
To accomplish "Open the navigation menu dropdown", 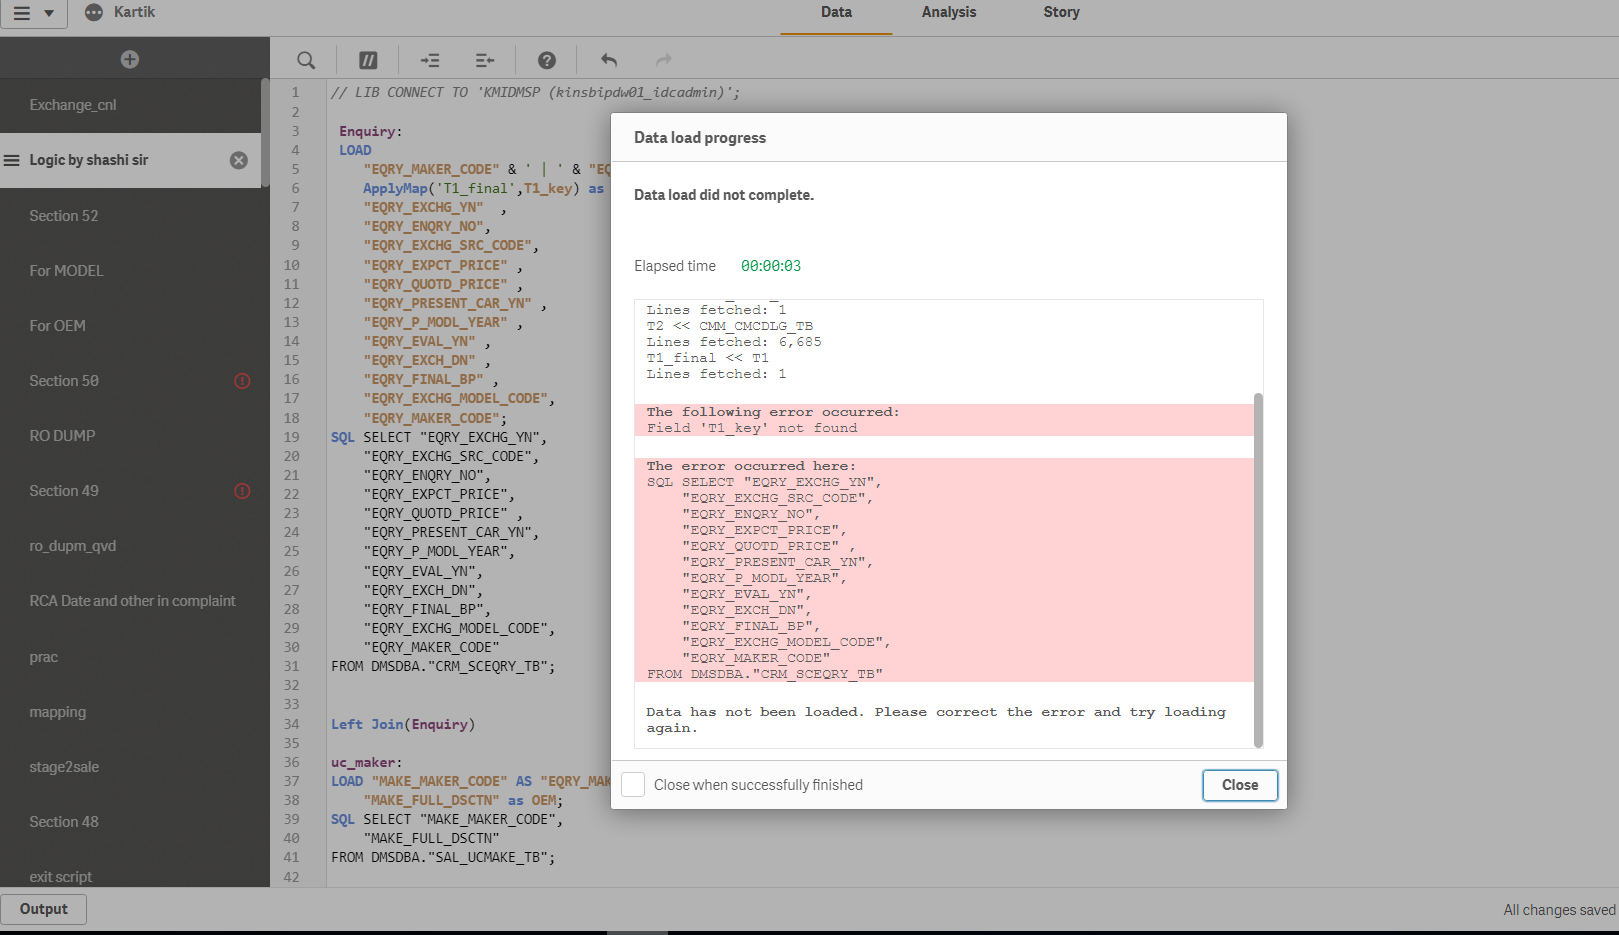I will point(34,14).
